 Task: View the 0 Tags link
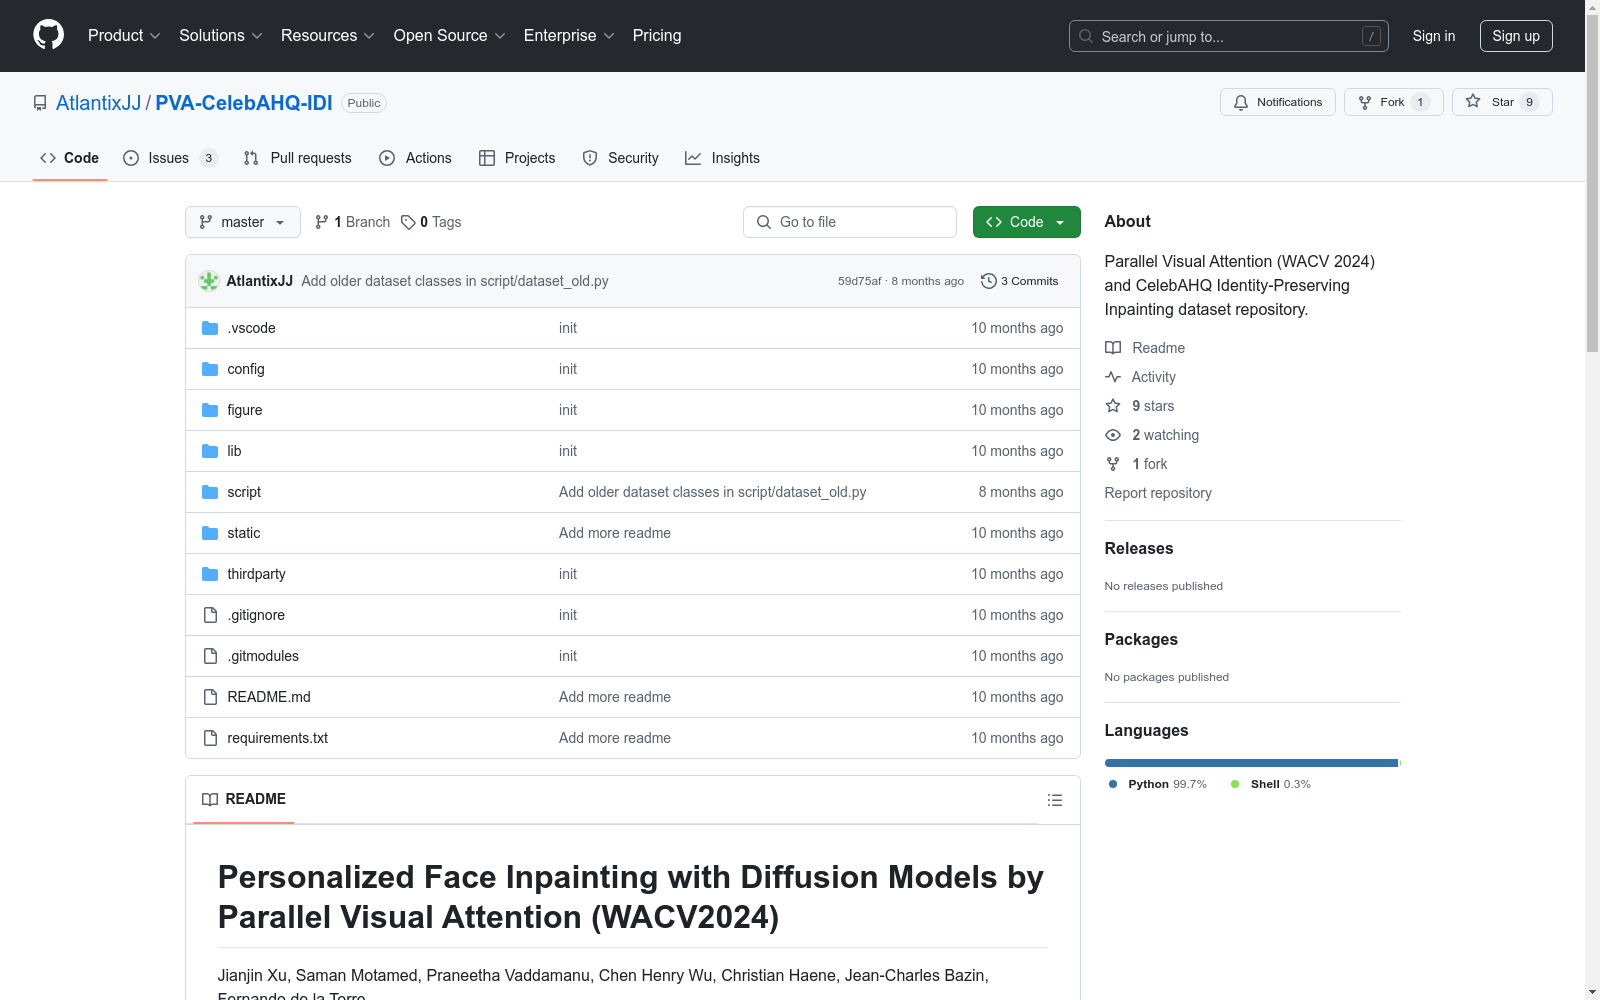pyautogui.click(x=431, y=222)
